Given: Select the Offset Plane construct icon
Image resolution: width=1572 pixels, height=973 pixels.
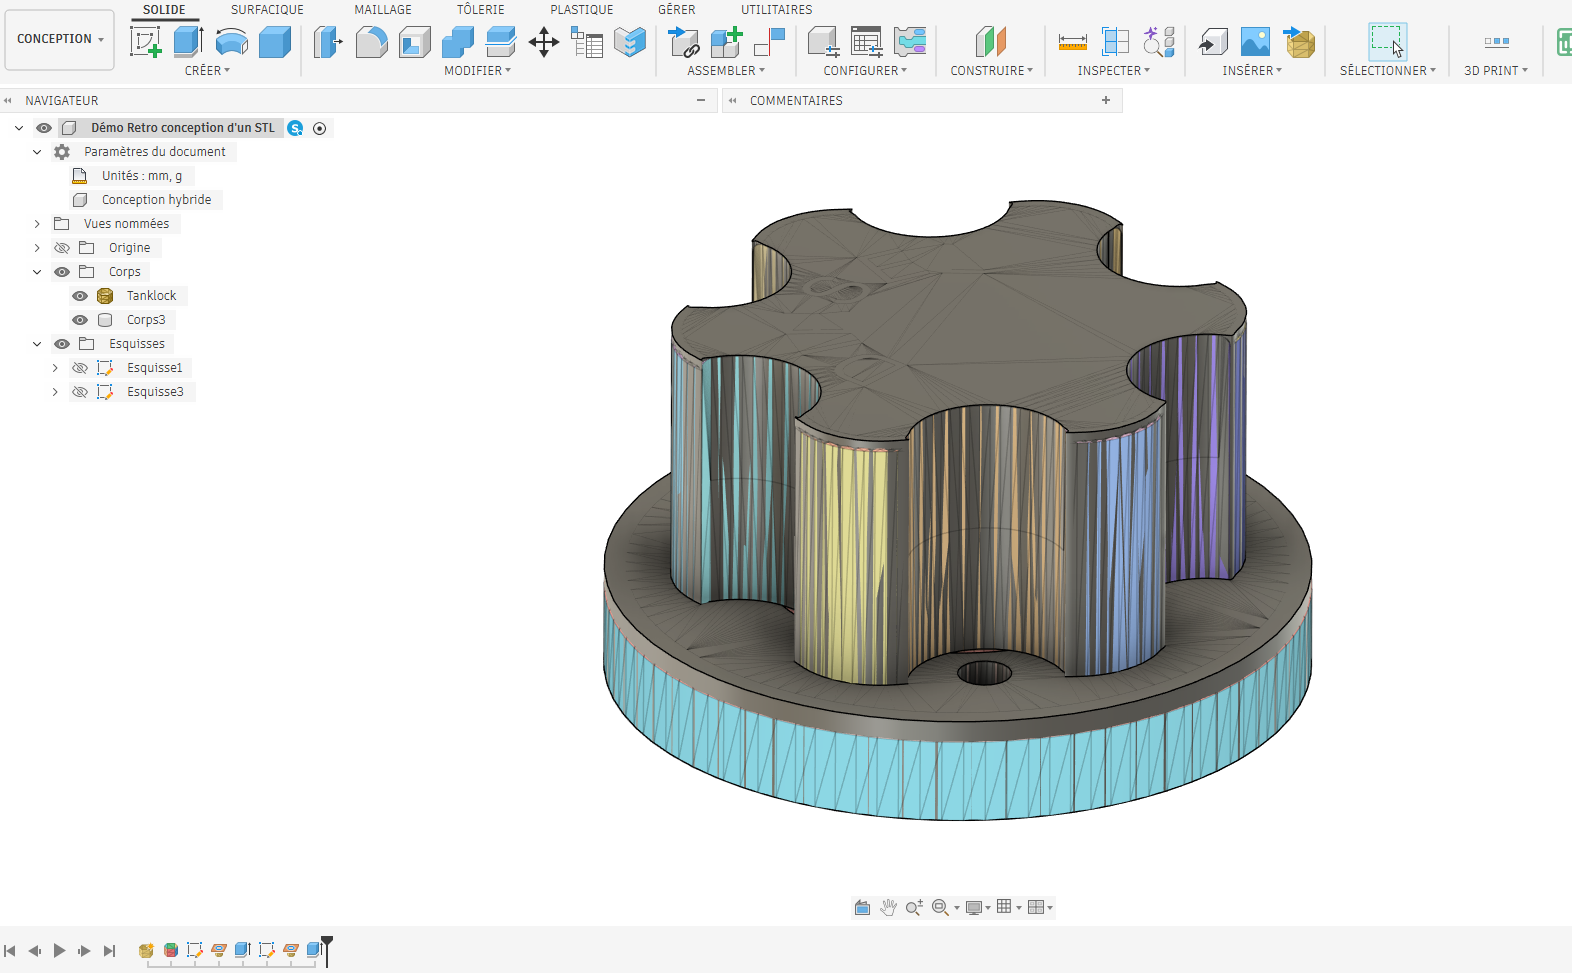Looking at the screenshot, I should point(990,42).
